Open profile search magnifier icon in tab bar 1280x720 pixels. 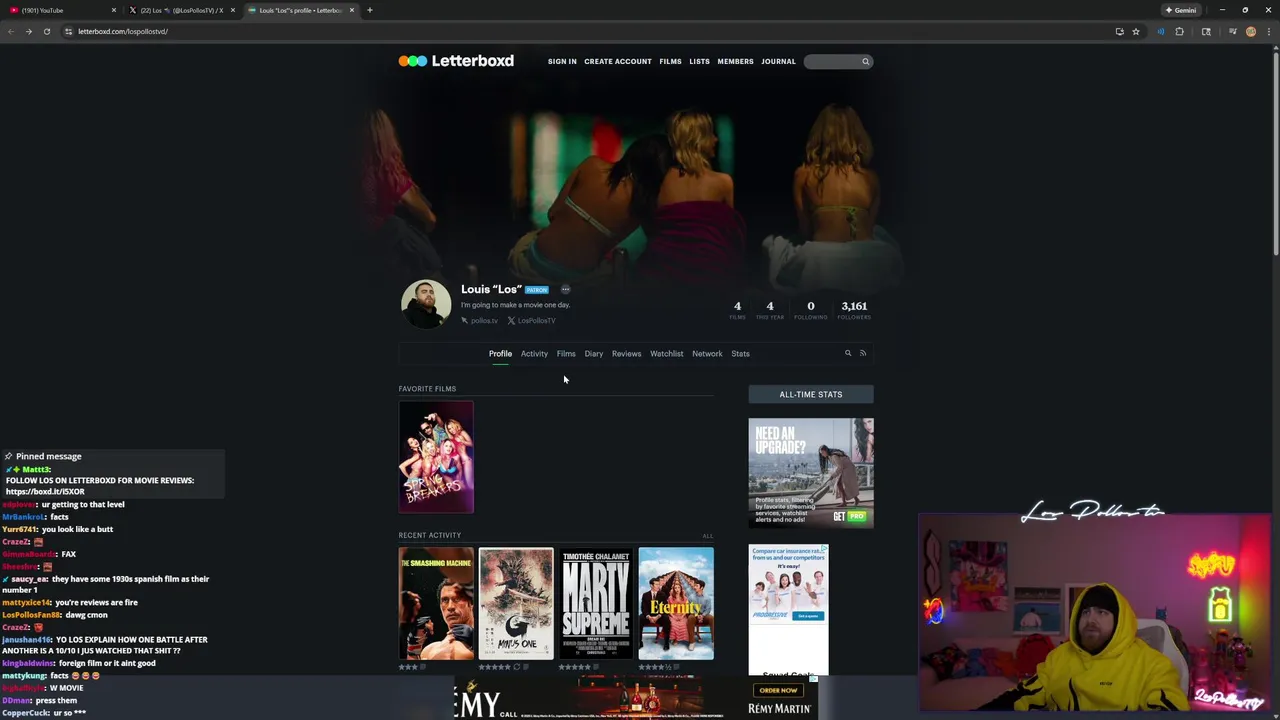[848, 353]
